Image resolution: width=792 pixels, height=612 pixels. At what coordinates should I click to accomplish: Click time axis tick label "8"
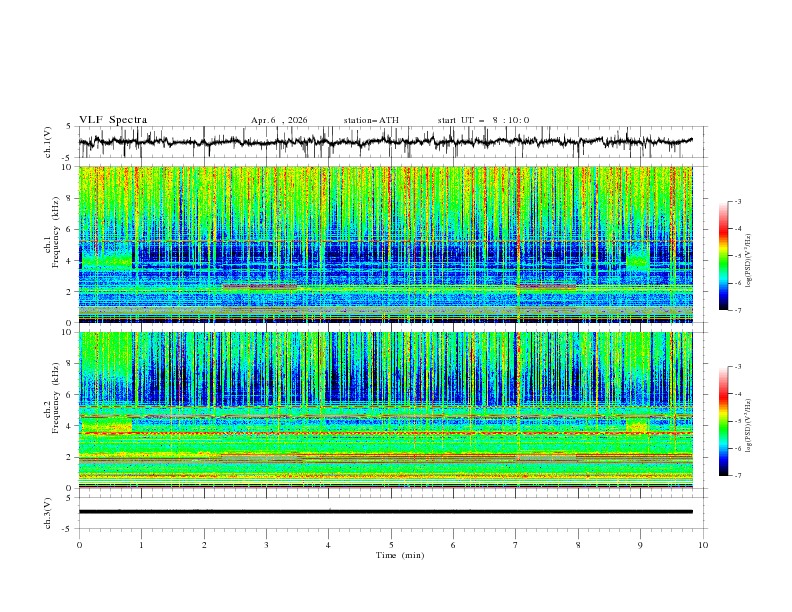click(x=578, y=545)
